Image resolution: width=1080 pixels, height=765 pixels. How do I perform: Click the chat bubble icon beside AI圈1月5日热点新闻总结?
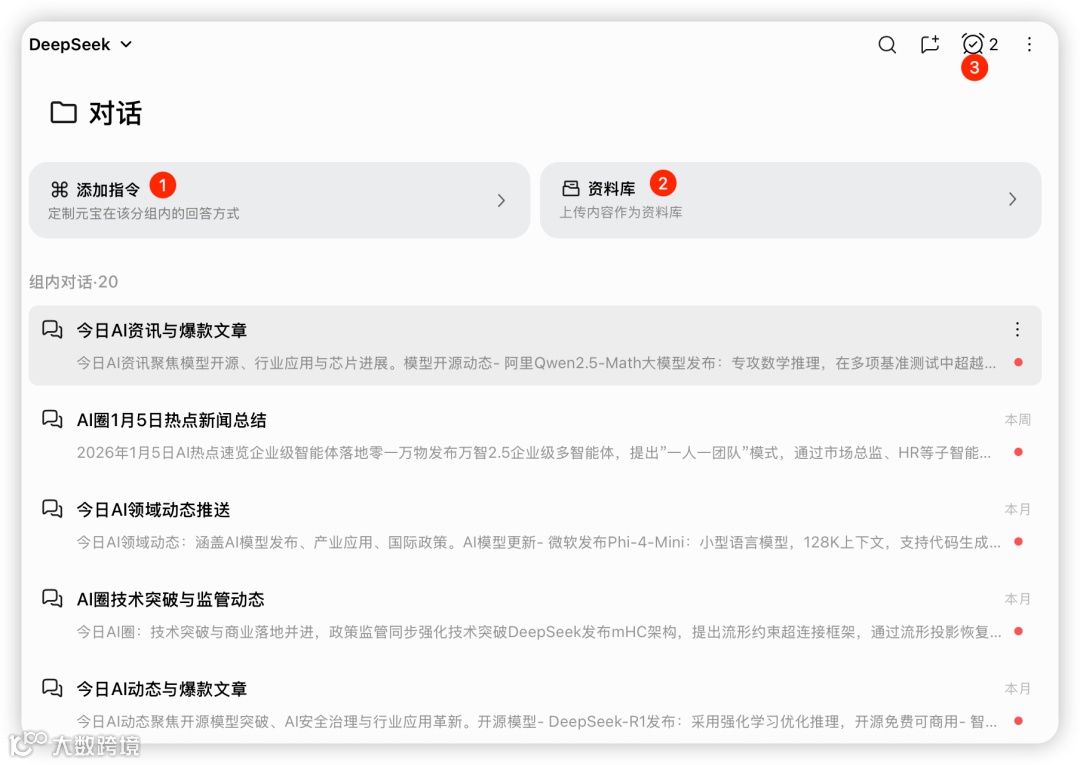(x=52, y=420)
